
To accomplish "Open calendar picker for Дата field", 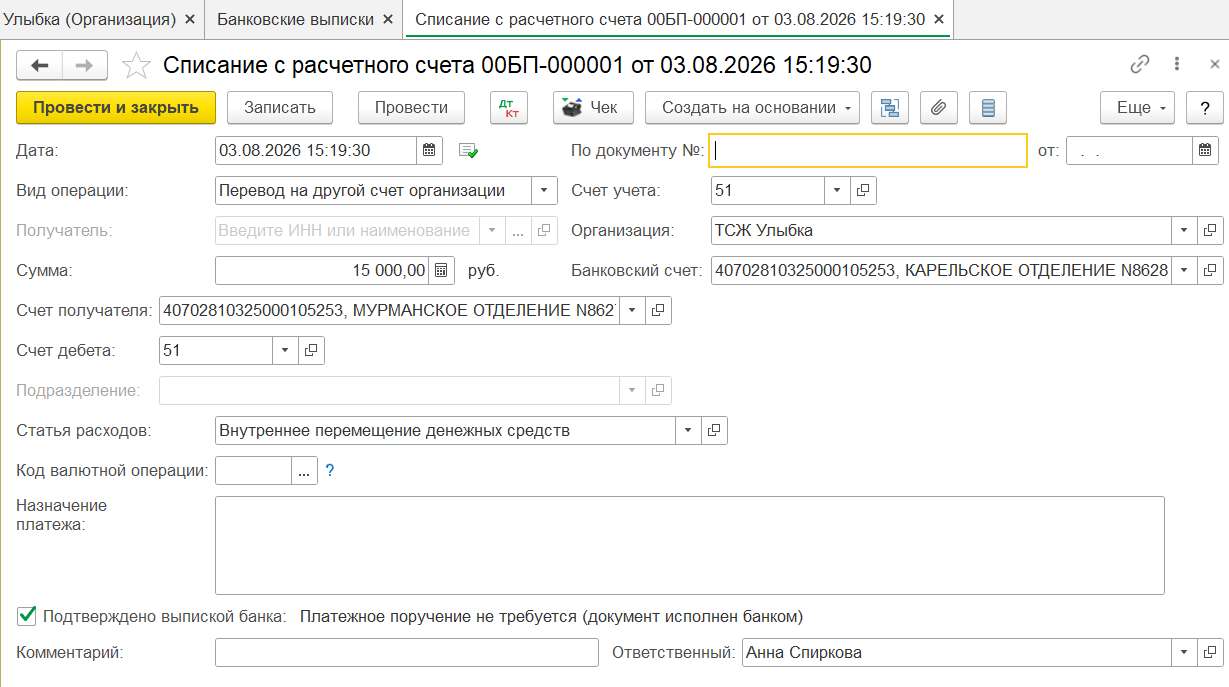I will [x=429, y=150].
